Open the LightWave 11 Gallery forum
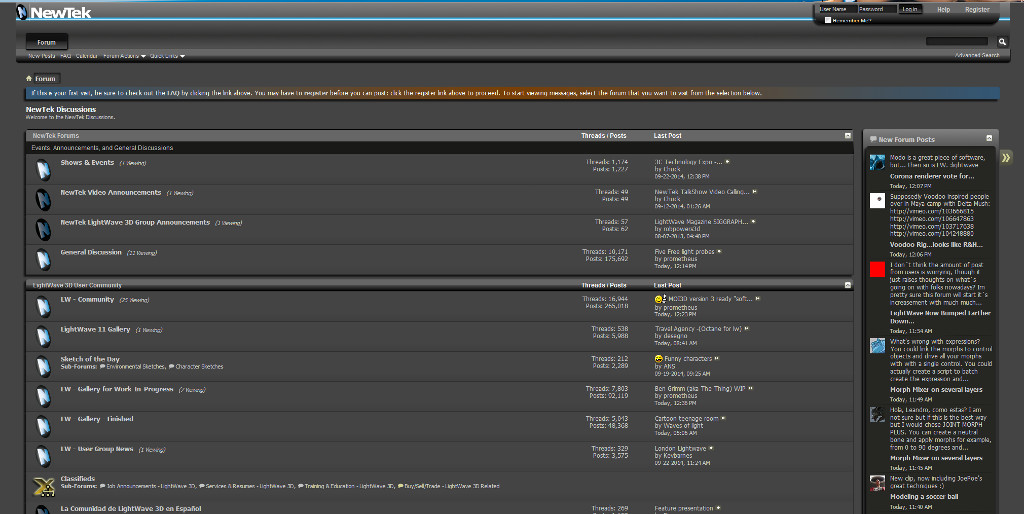This screenshot has height=514, width=1024. [95, 329]
